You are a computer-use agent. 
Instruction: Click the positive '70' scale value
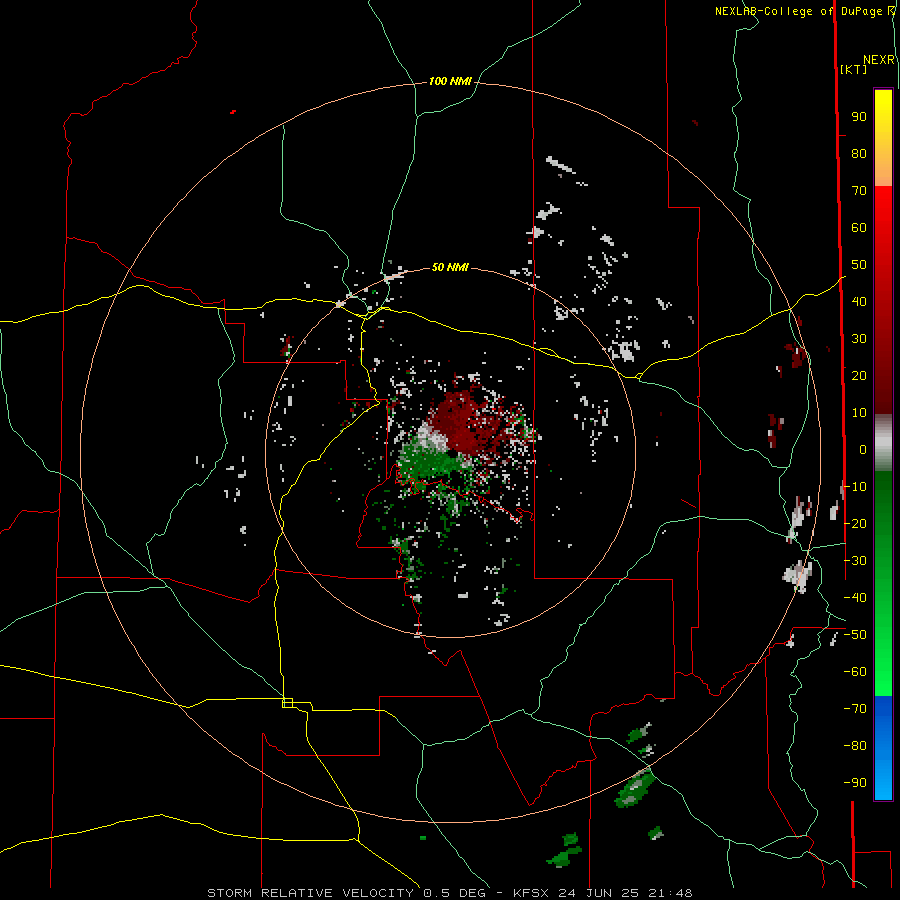point(859,191)
